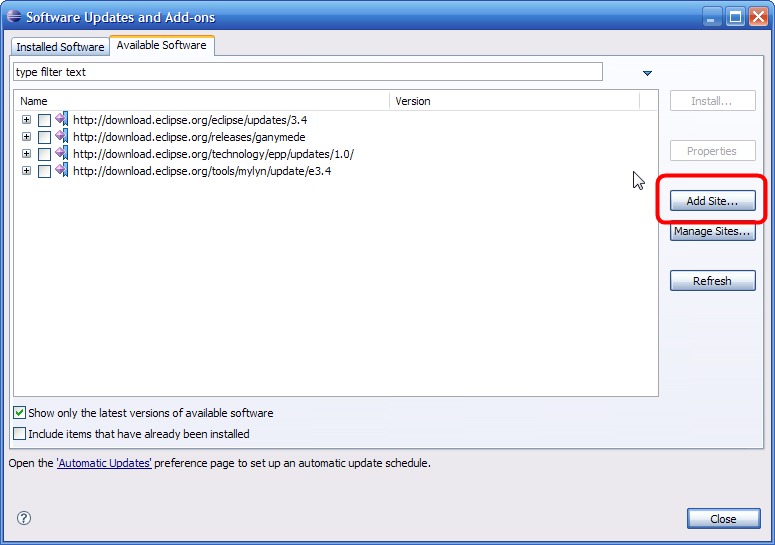The height and width of the screenshot is (545, 775).
Task: Select the http://download.eclipse.org/releases/ganymede row text
Action: coord(189,137)
